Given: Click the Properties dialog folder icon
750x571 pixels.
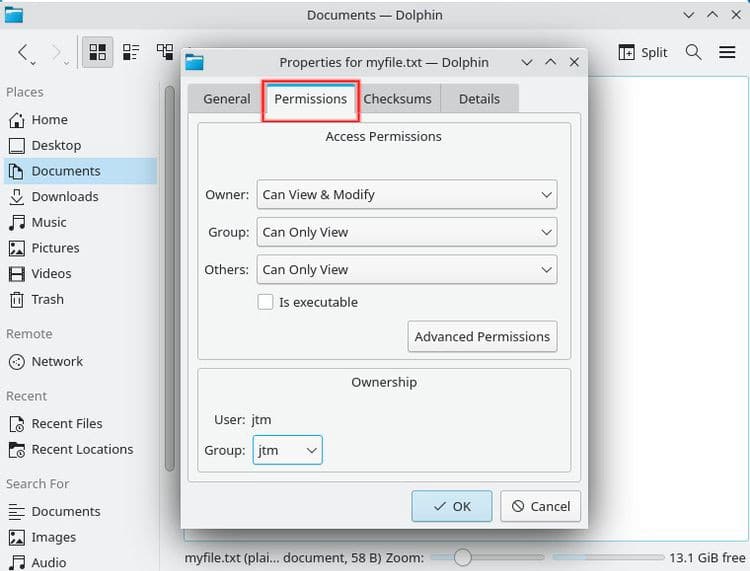Looking at the screenshot, I should tap(194, 62).
